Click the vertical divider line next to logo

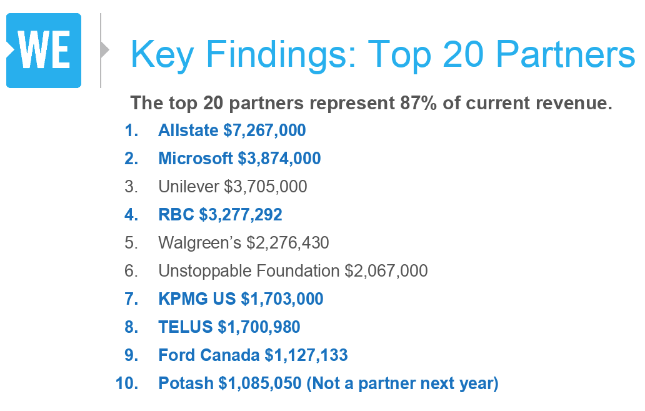pyautogui.click(x=100, y=50)
